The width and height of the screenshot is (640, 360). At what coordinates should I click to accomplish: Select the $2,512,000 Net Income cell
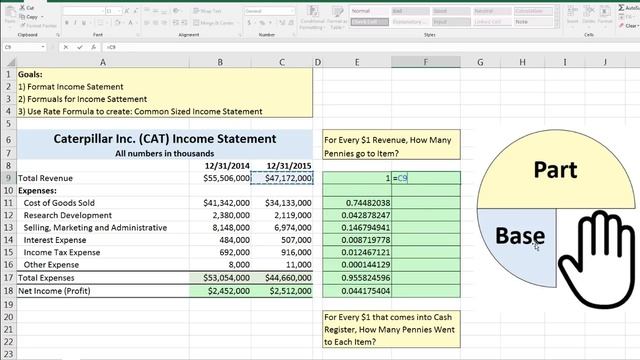(282, 291)
